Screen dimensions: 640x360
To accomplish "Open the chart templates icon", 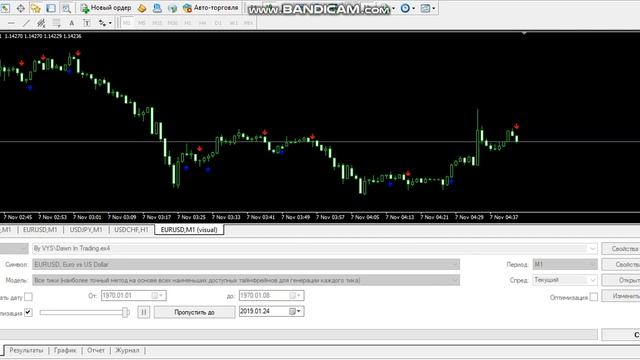I will [x=425, y=8].
